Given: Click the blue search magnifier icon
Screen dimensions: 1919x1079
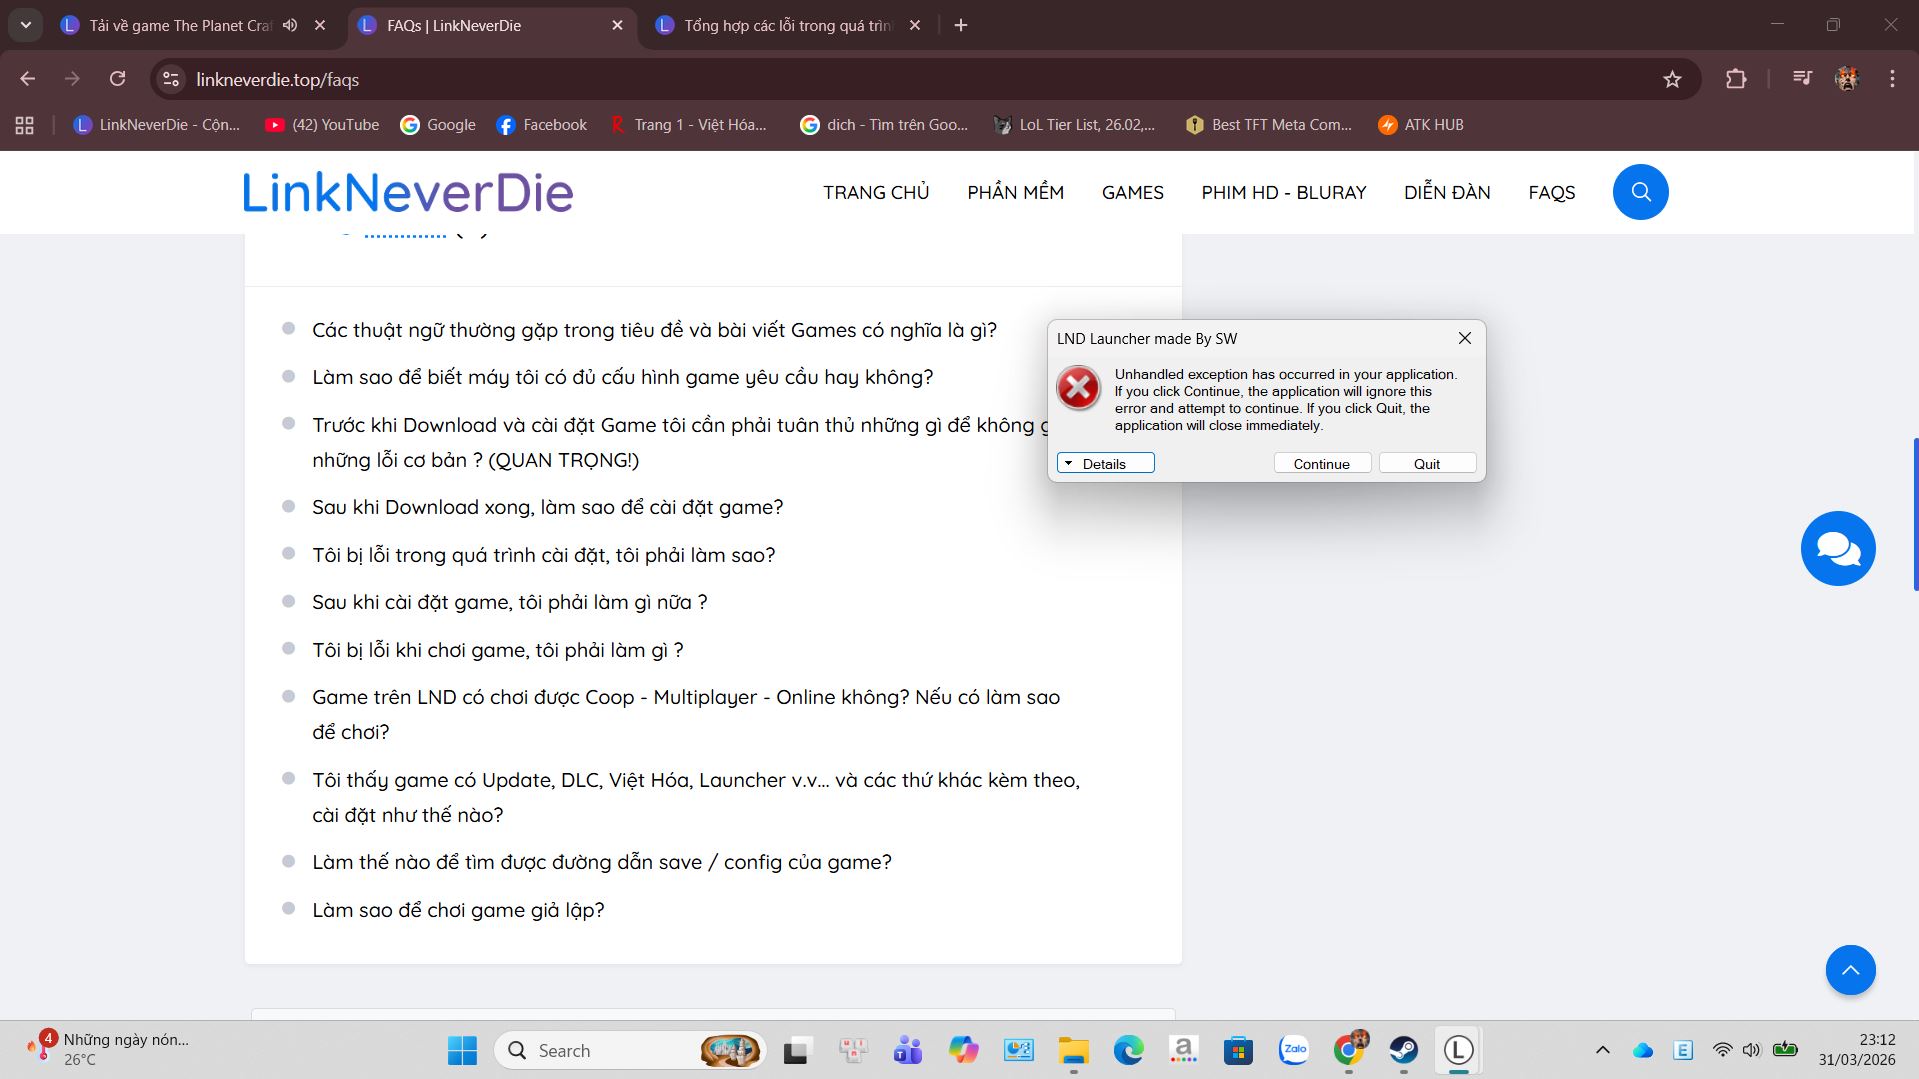Looking at the screenshot, I should click(1640, 192).
